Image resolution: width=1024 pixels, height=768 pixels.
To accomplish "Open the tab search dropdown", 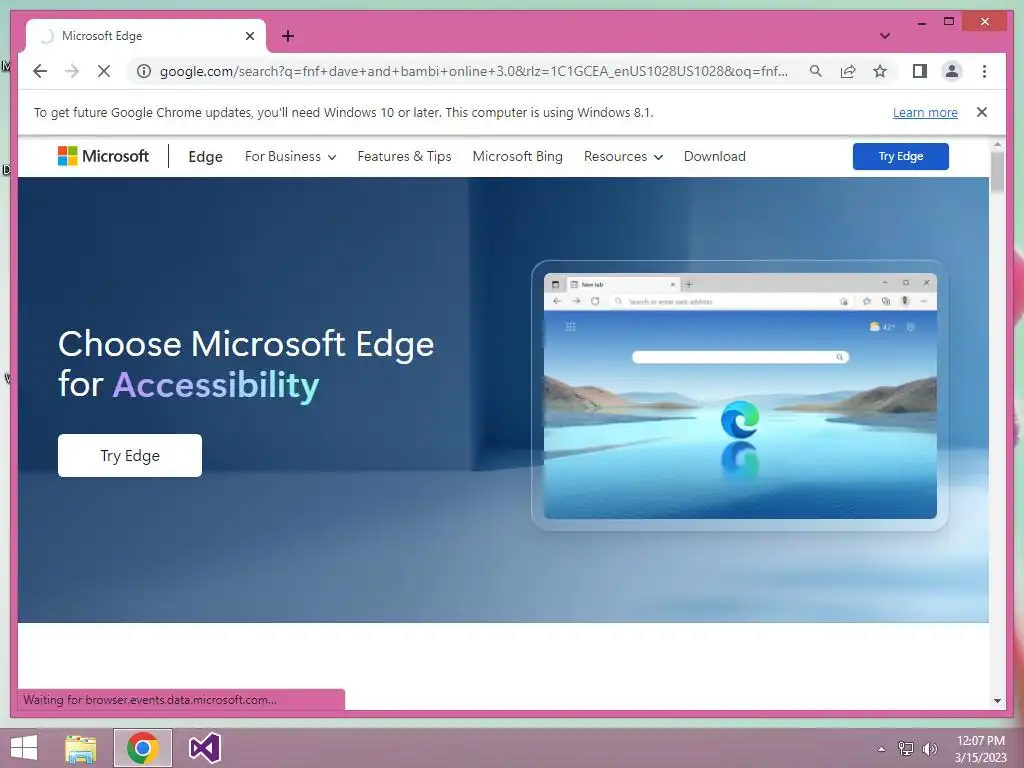I will coord(885,36).
